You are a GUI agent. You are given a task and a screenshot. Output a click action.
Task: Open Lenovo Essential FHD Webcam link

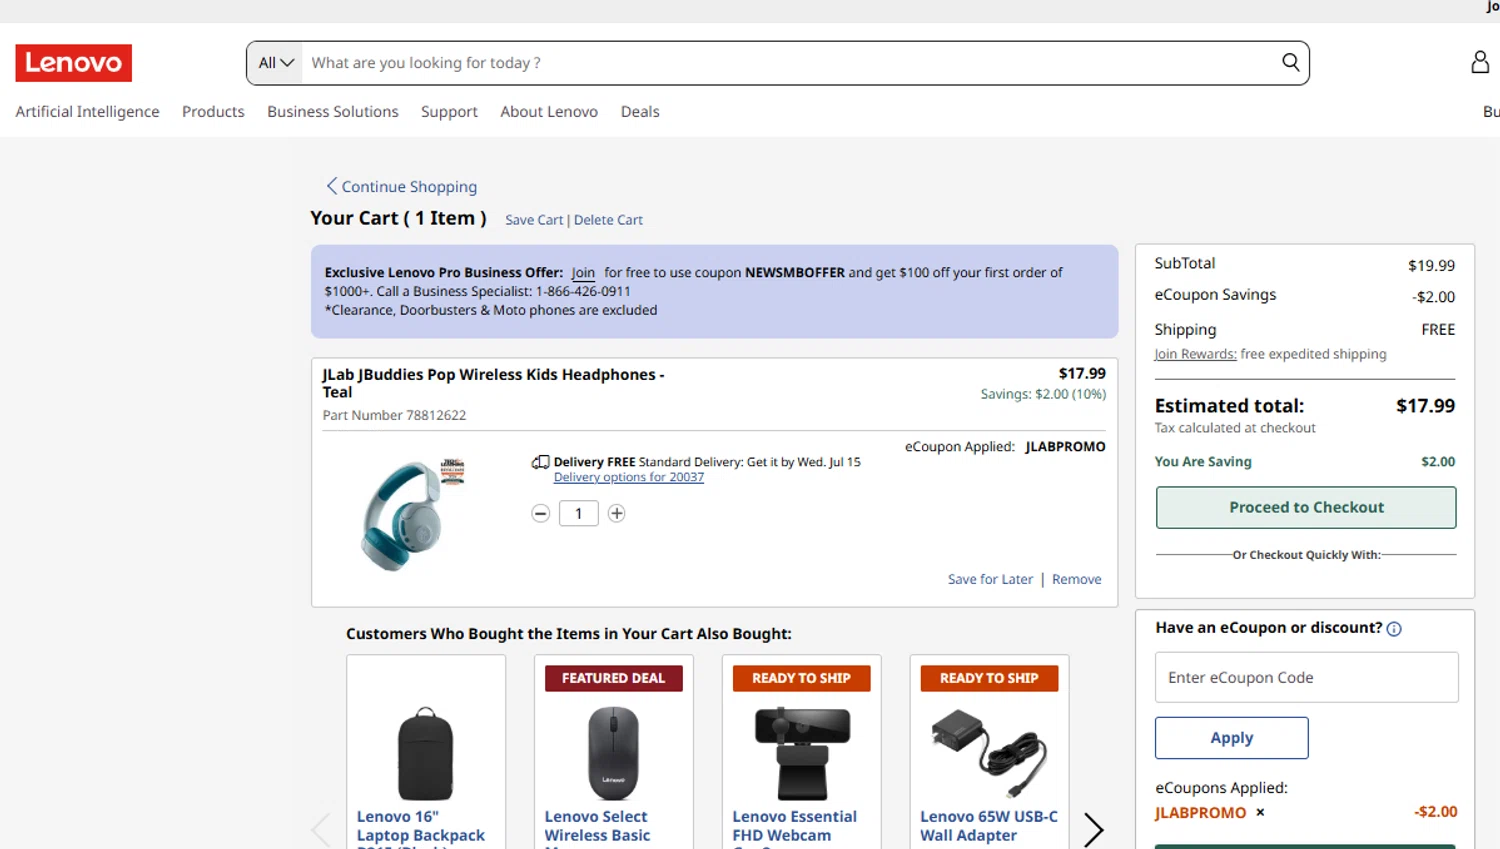point(794,826)
